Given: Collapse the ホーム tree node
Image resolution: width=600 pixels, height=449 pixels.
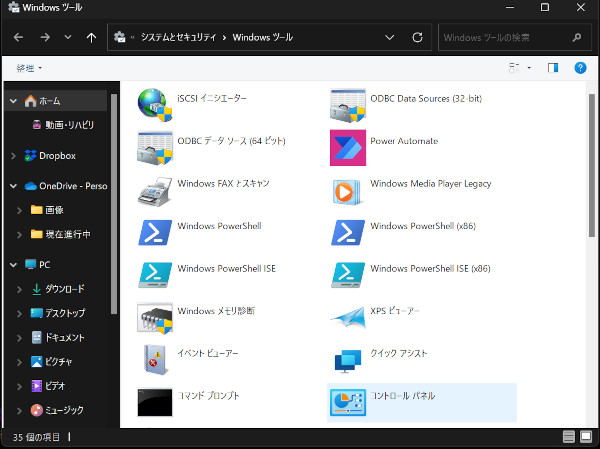Looking at the screenshot, I should tap(13, 101).
